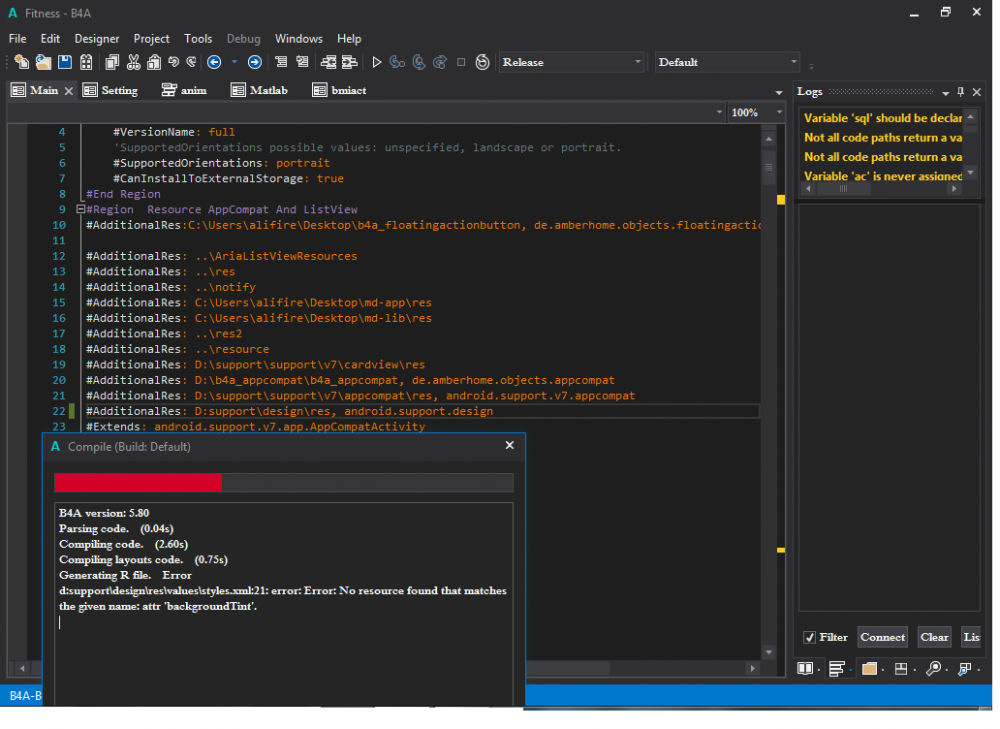Toggle the Filter checkbox in Logs

coord(810,637)
